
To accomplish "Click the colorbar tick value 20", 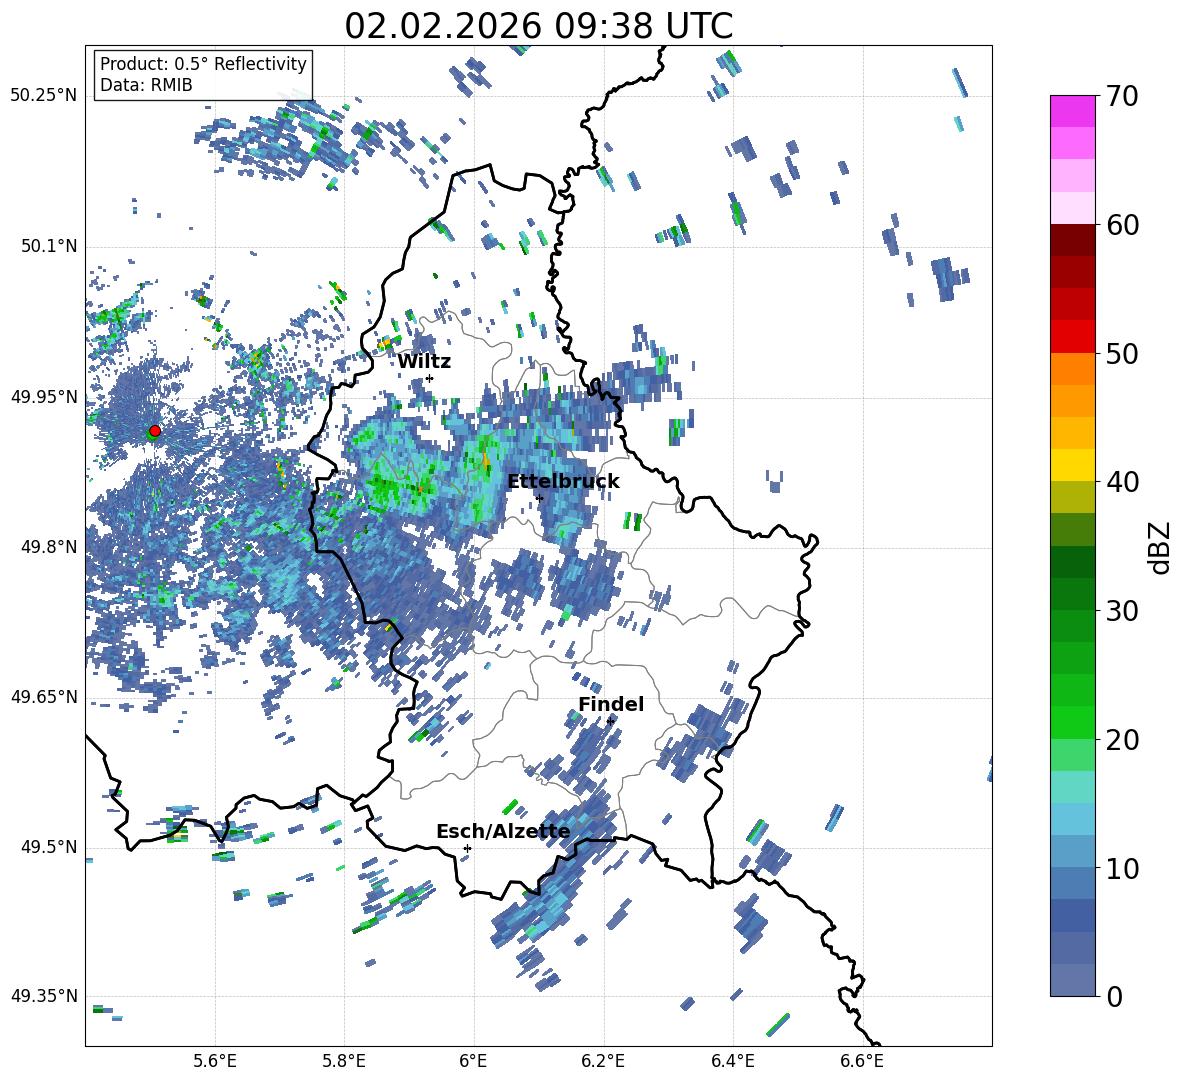I will pos(1122,739).
